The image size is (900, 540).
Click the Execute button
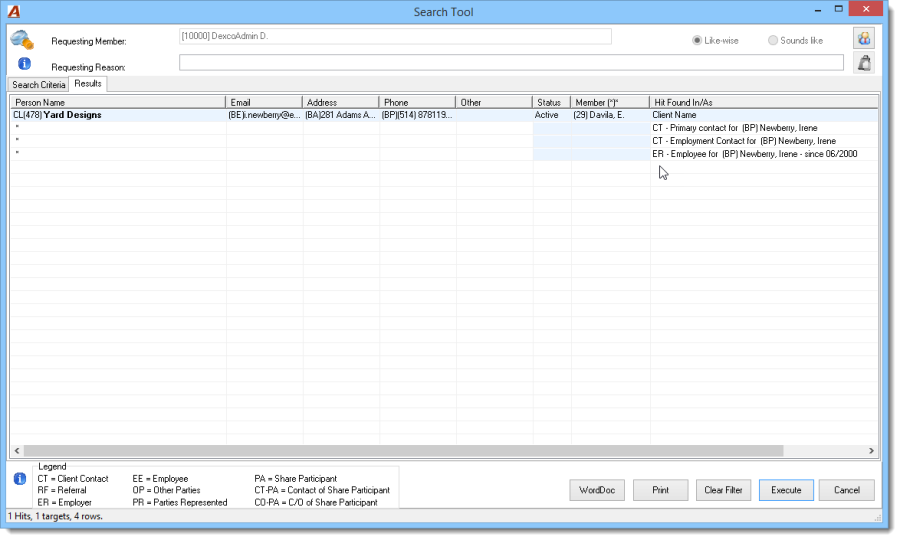[x=786, y=490]
